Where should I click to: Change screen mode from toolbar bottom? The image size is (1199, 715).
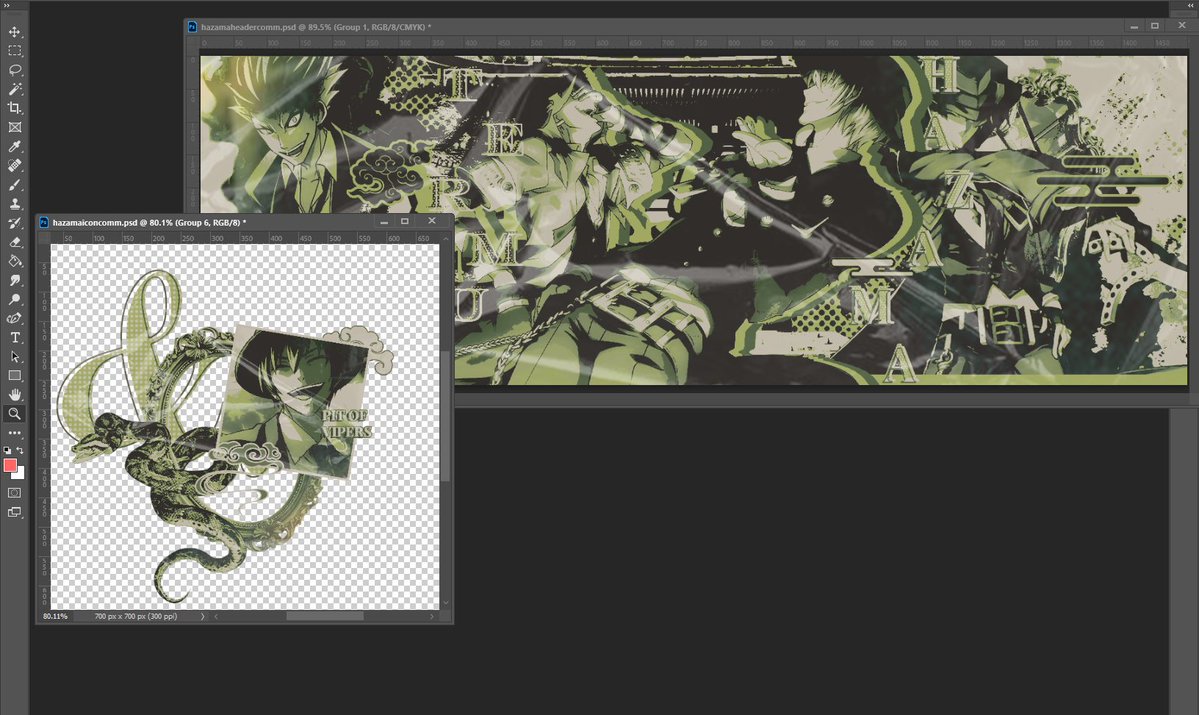[x=15, y=512]
